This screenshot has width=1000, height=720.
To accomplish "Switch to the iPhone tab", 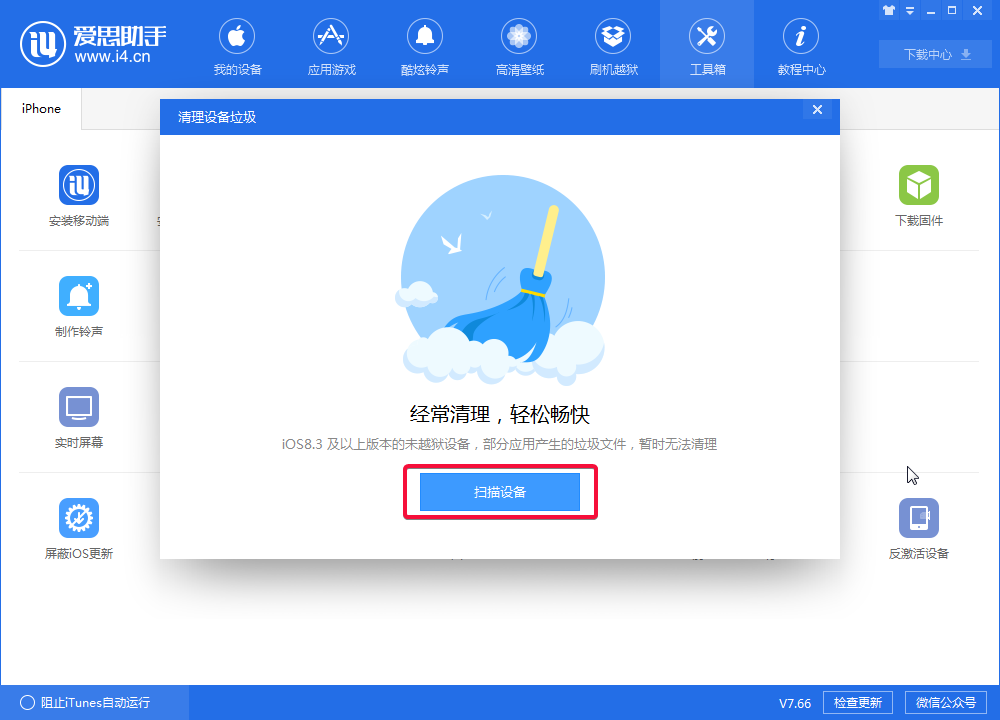I will pos(40,109).
